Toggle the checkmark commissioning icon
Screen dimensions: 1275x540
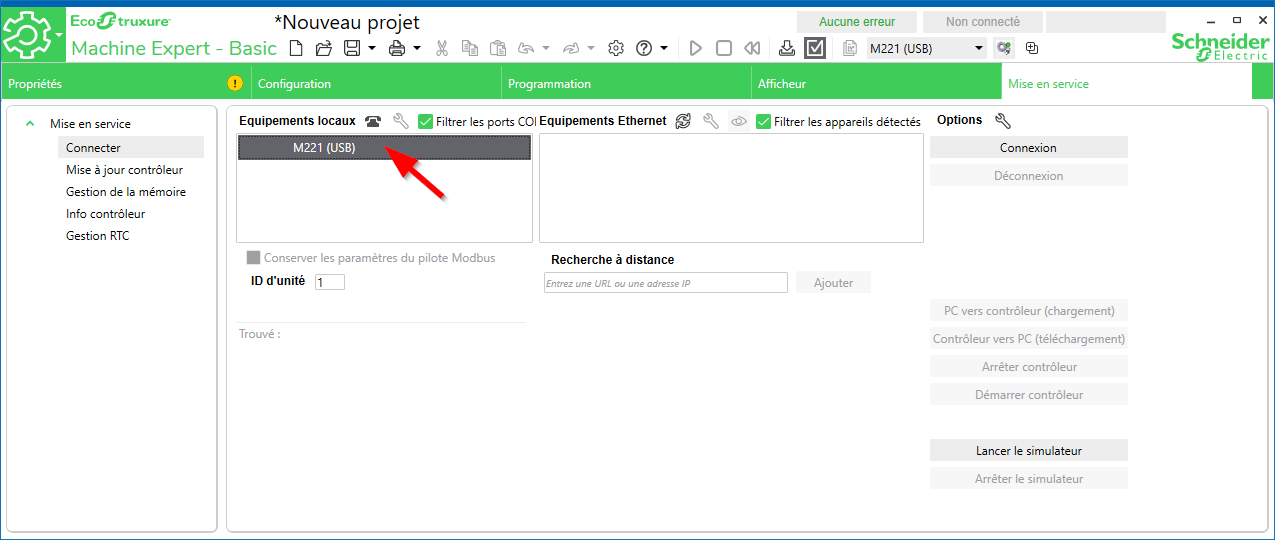(815, 48)
